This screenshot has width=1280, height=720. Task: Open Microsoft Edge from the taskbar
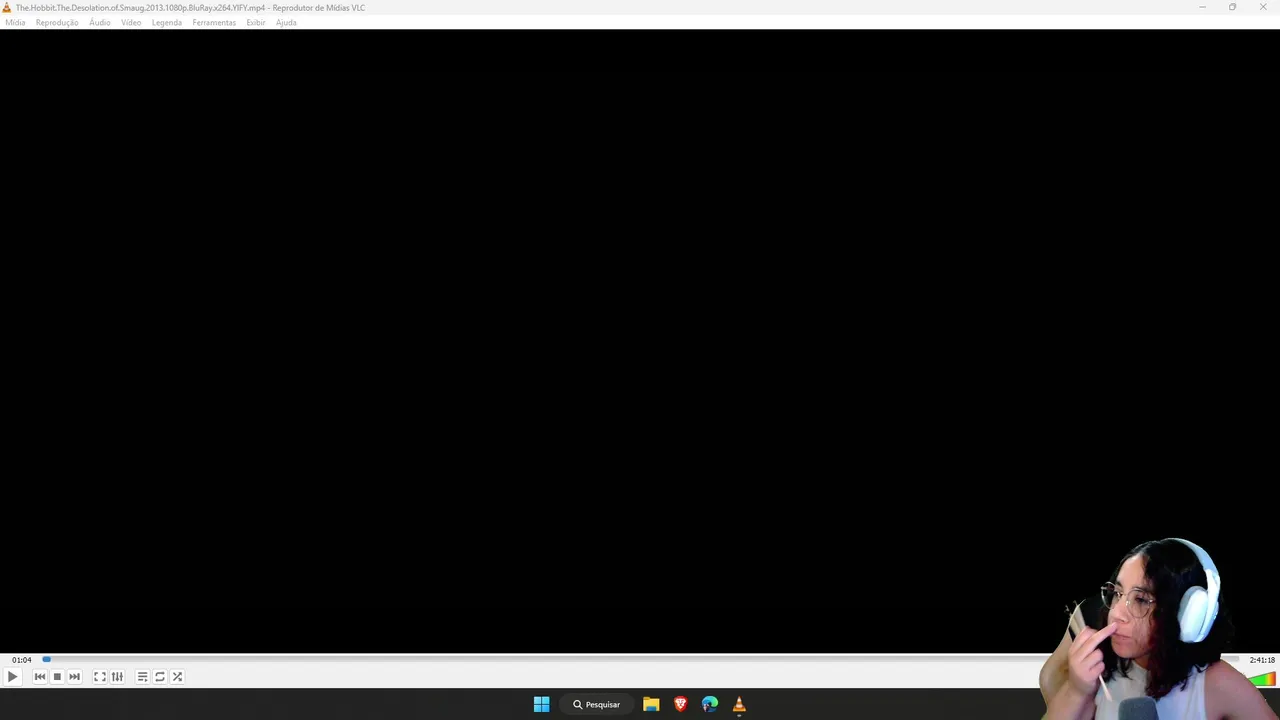[710, 704]
